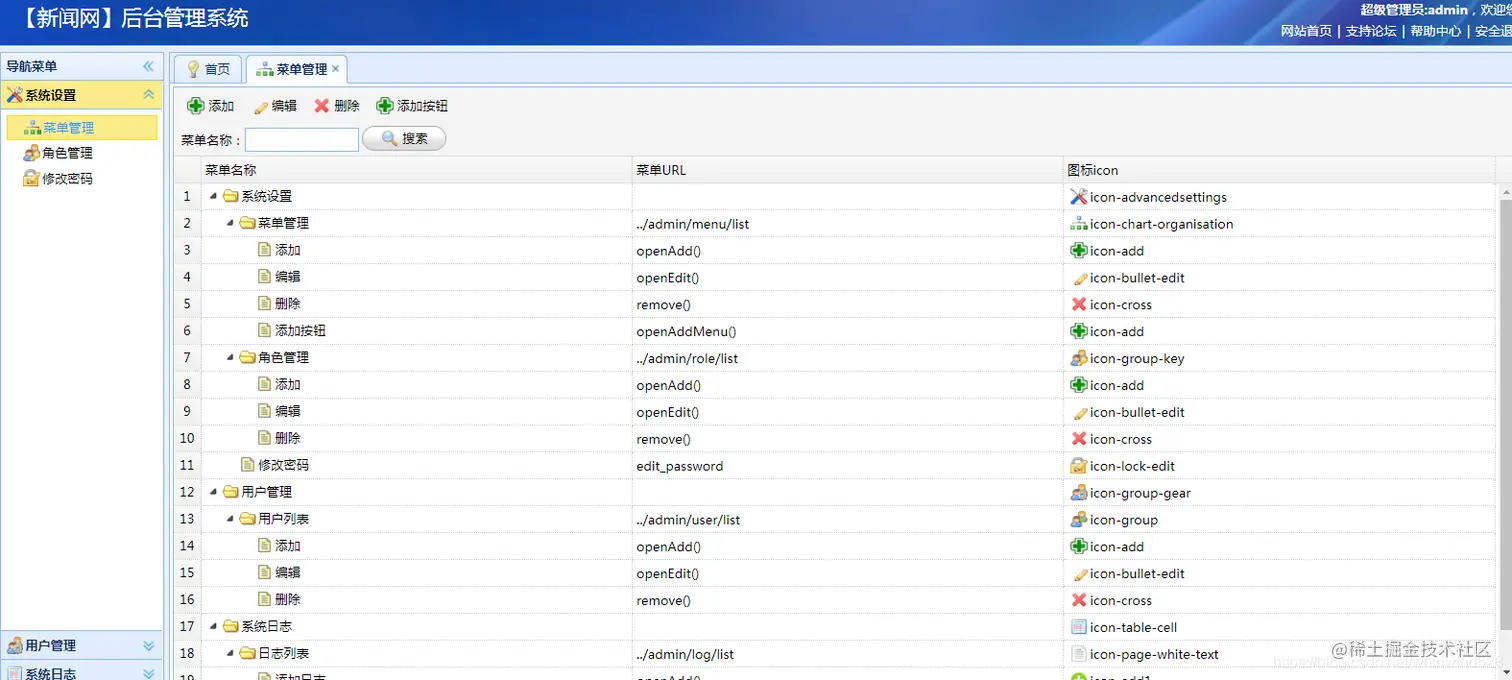Click the icon-table-cell icon in row 17
The height and width of the screenshot is (680, 1512).
[x=1078, y=627]
